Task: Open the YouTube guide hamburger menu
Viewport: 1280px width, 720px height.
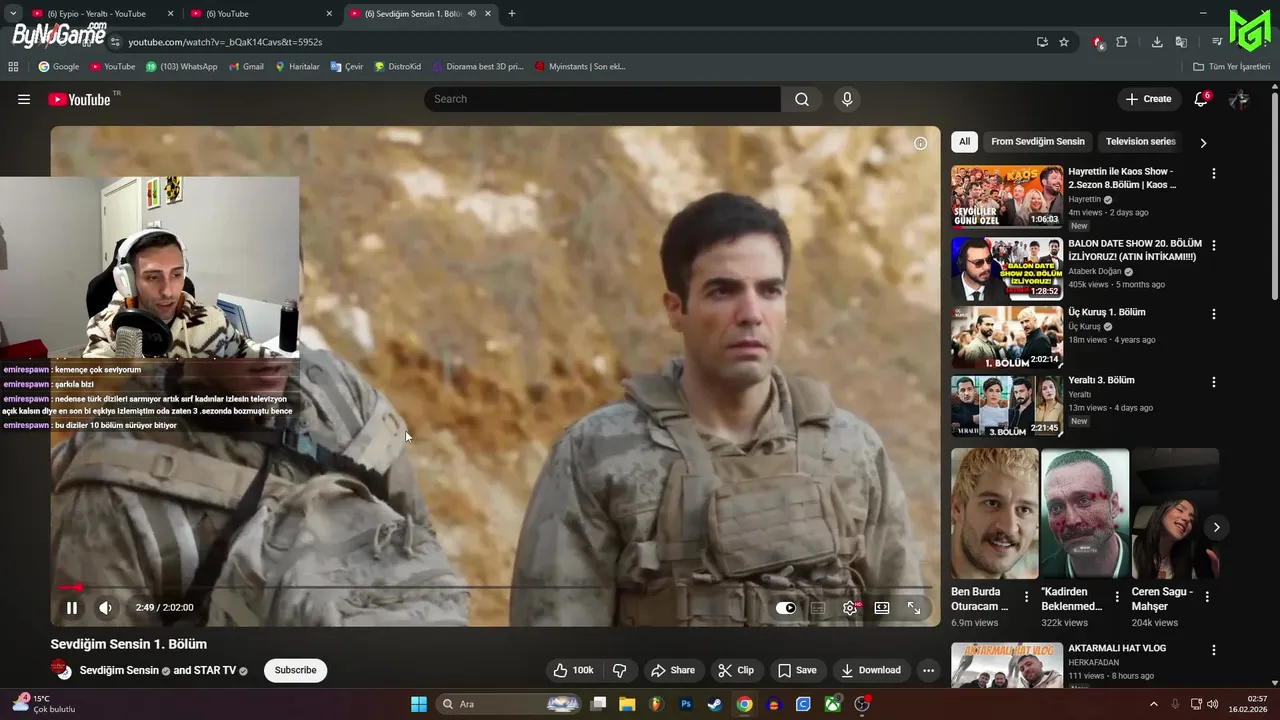Action: point(24,99)
